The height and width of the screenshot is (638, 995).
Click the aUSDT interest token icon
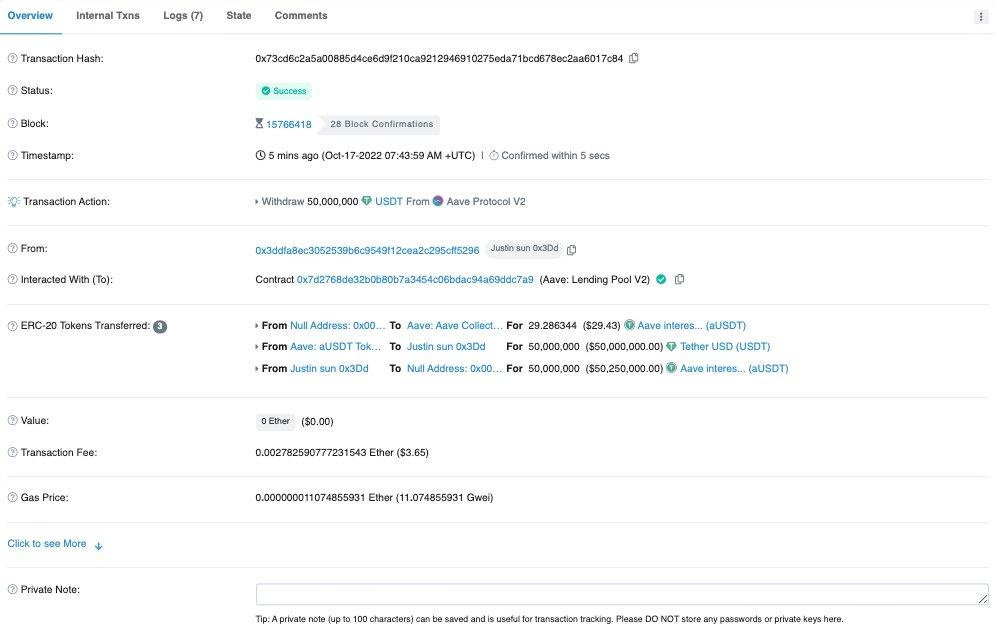(x=630, y=325)
